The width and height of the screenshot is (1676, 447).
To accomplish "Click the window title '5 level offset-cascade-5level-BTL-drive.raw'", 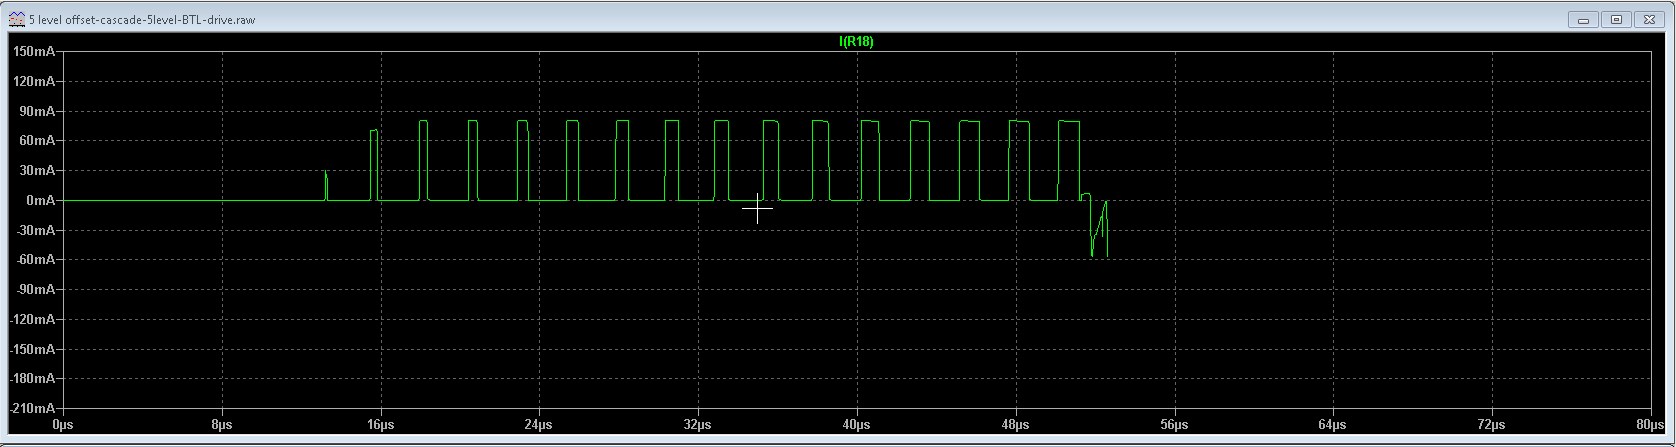I will click(142, 20).
